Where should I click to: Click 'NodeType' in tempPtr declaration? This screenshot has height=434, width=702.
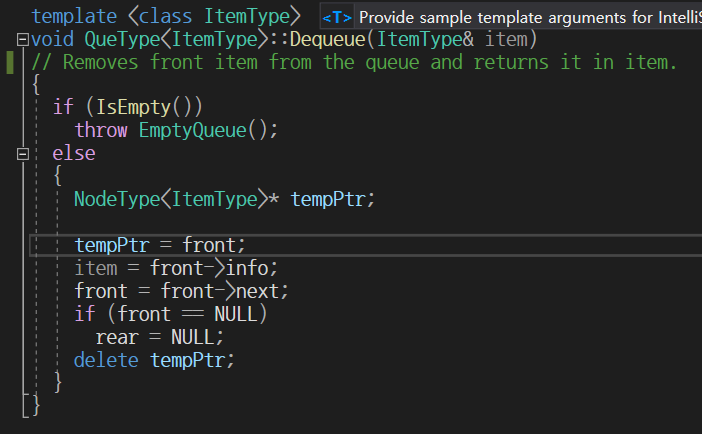point(117,199)
